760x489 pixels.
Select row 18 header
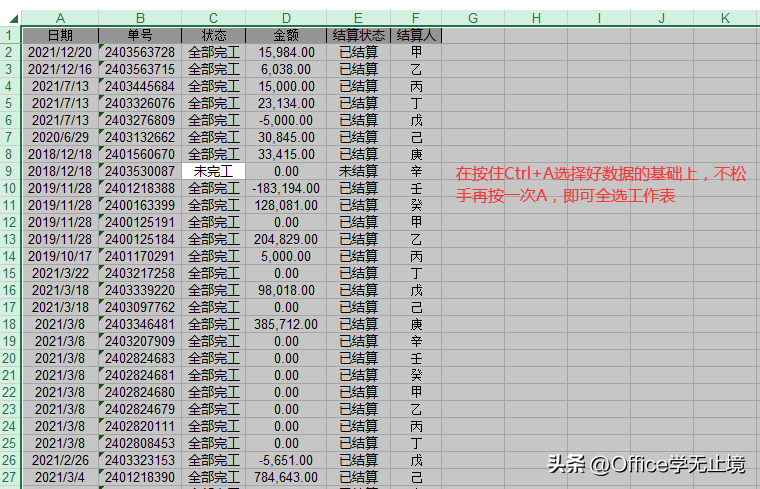pyautogui.click(x=9, y=324)
